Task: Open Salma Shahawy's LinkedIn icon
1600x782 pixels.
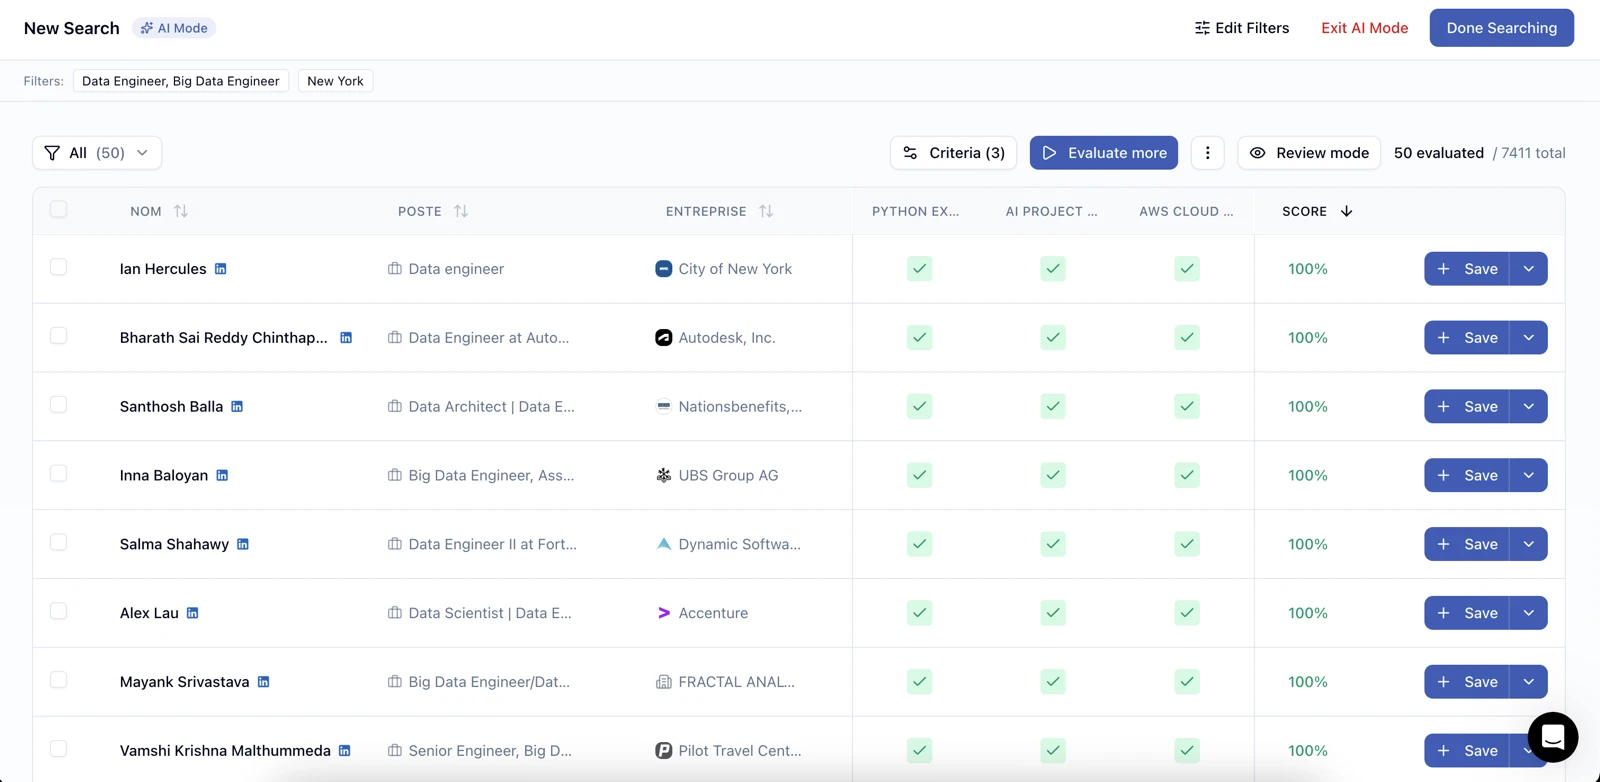Action: (x=243, y=544)
